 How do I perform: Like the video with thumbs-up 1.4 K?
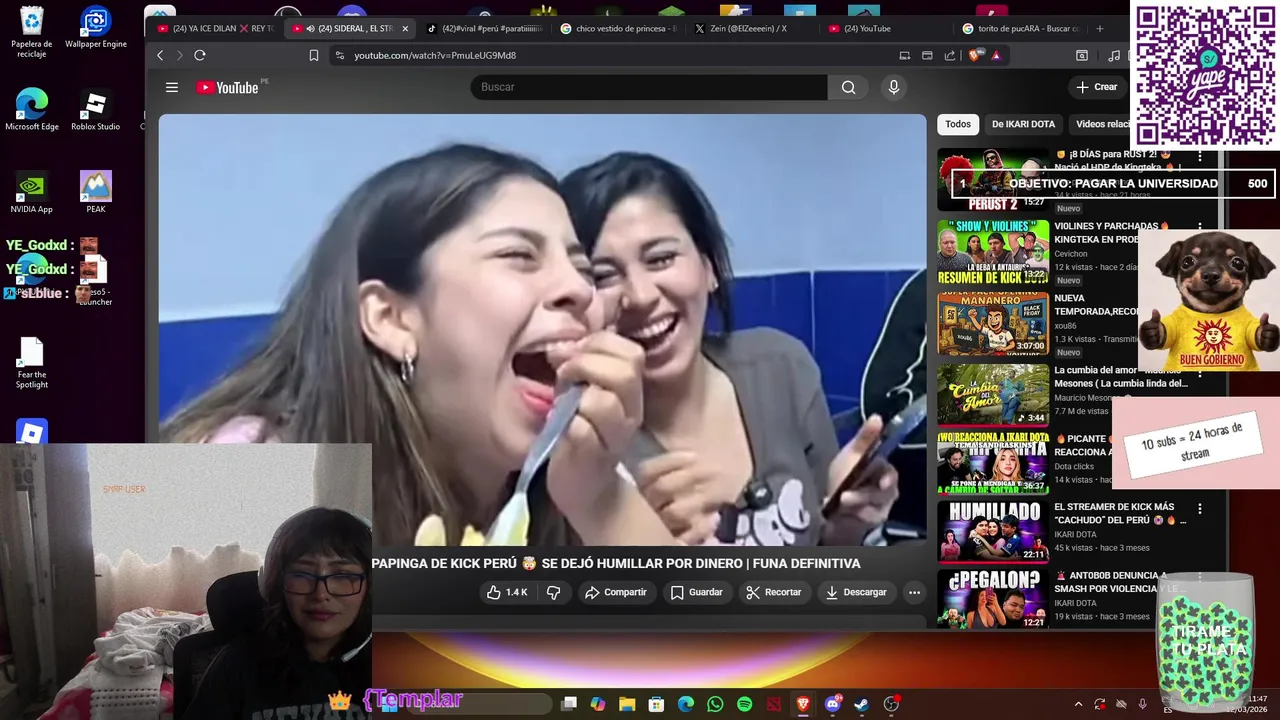click(507, 592)
